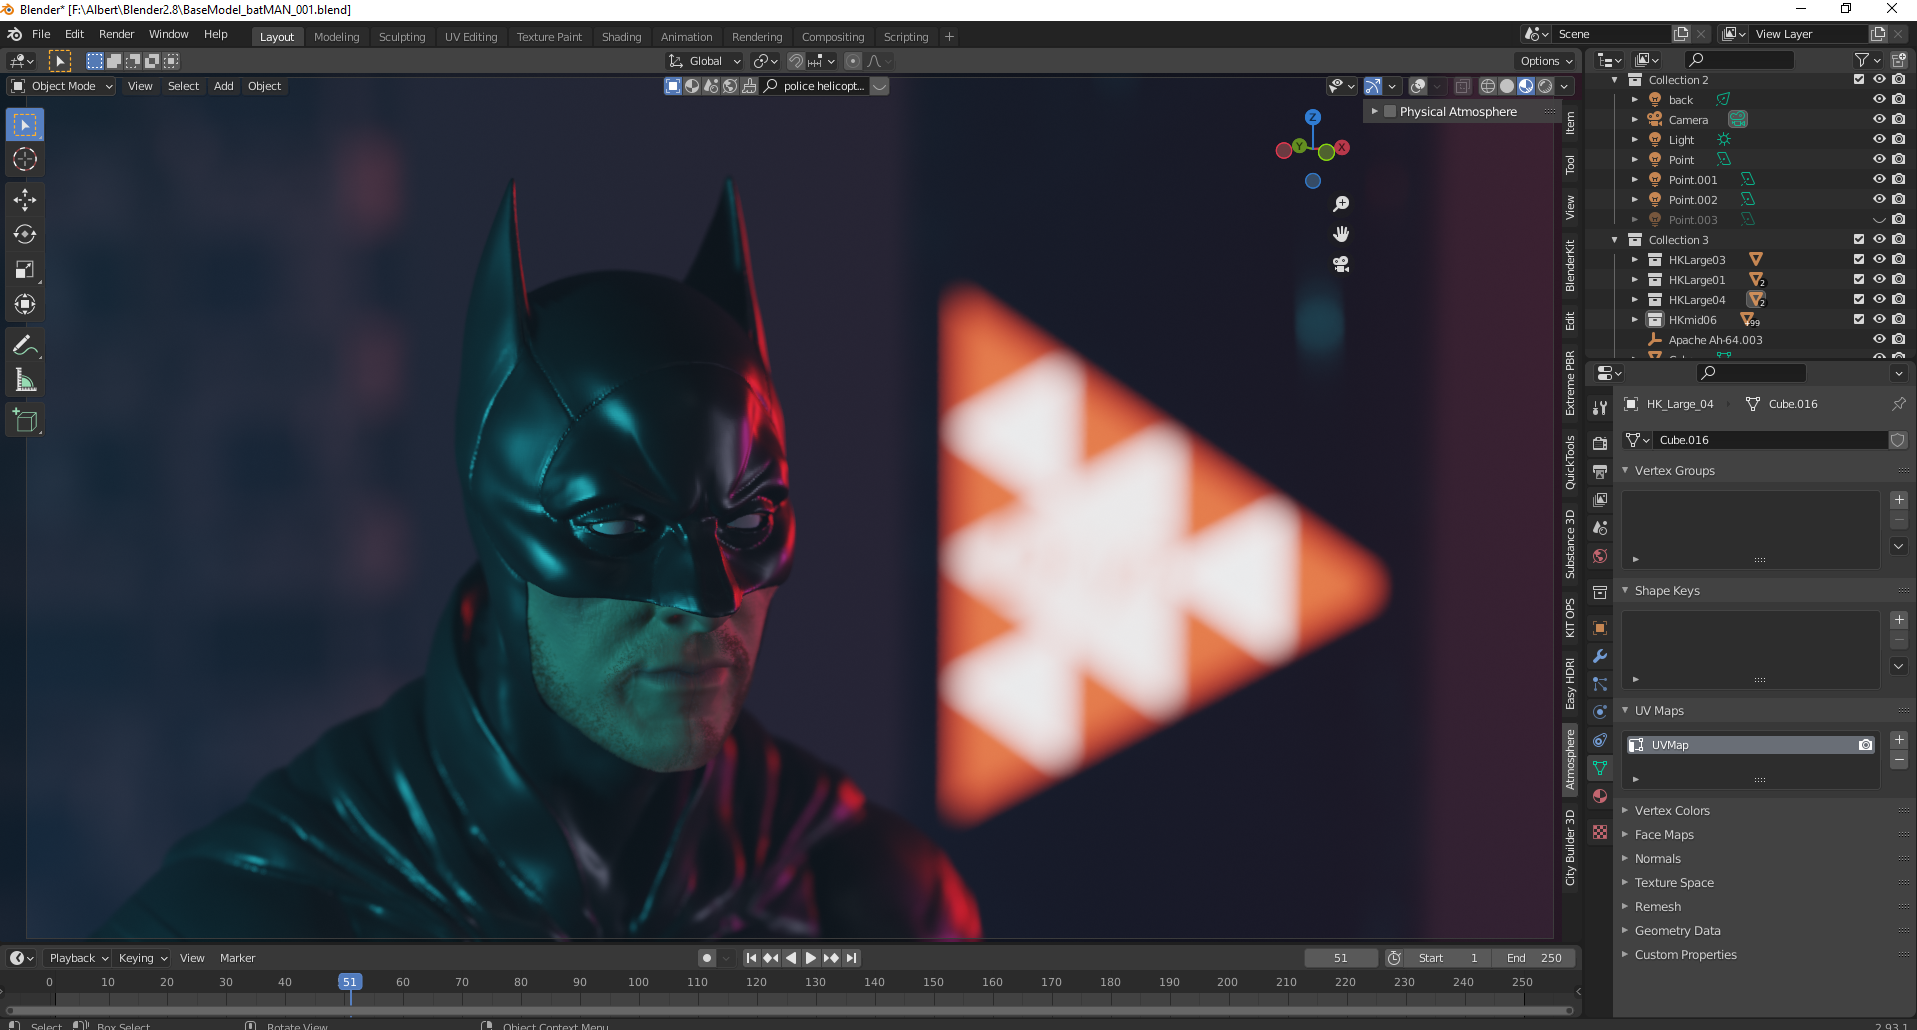Screen dimensions: 1917x1030
Task: Add a new workspace tab
Action: coord(949,37)
